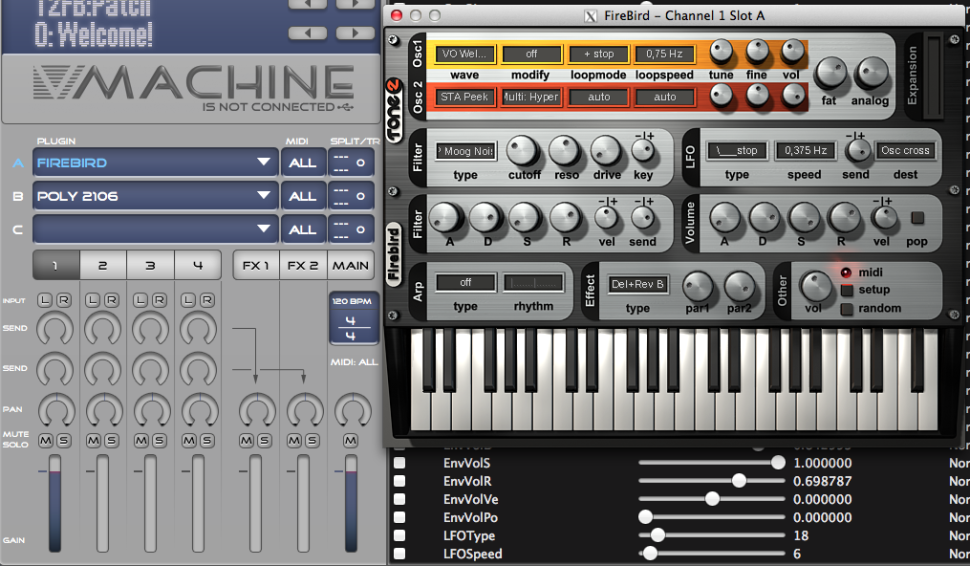The height and width of the screenshot is (566, 970).
Task: Click the Filter envelope R knob
Action: [x=565, y=218]
